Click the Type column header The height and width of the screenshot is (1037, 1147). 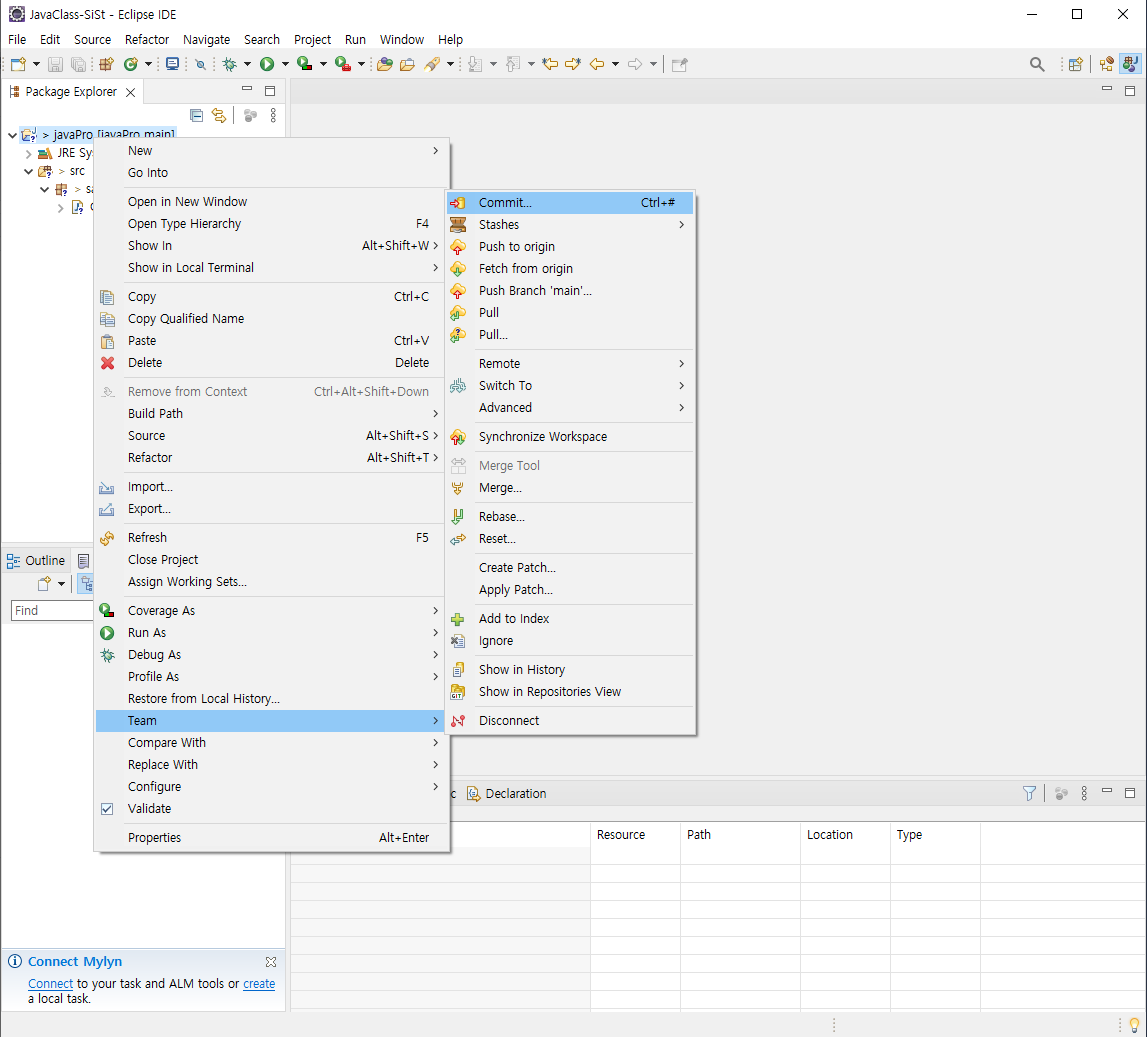[x=936, y=834]
